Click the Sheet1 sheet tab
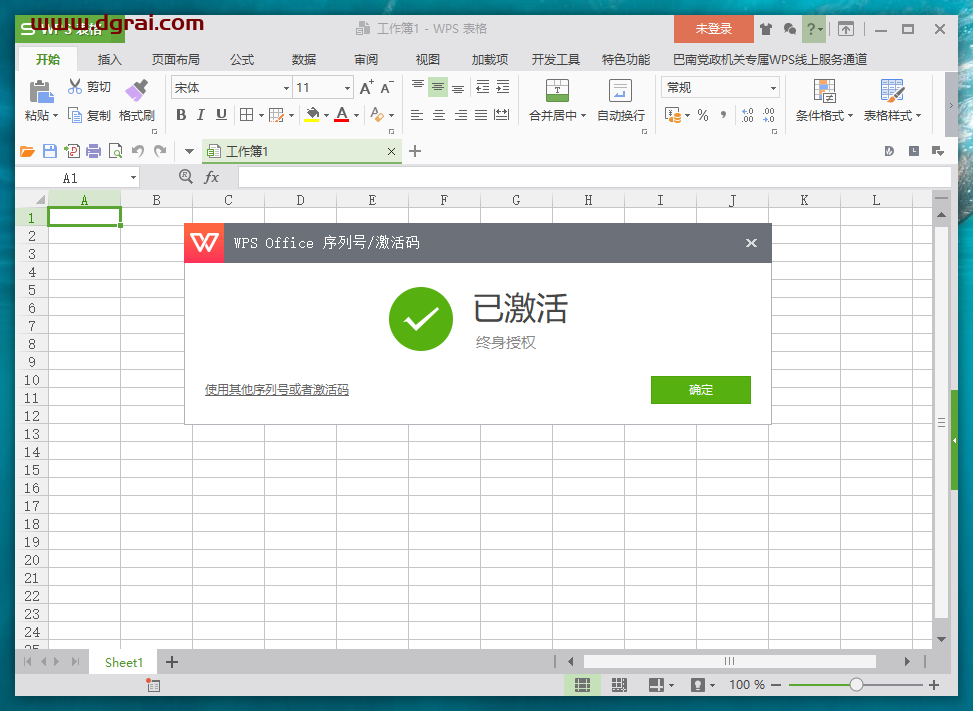 [x=123, y=661]
